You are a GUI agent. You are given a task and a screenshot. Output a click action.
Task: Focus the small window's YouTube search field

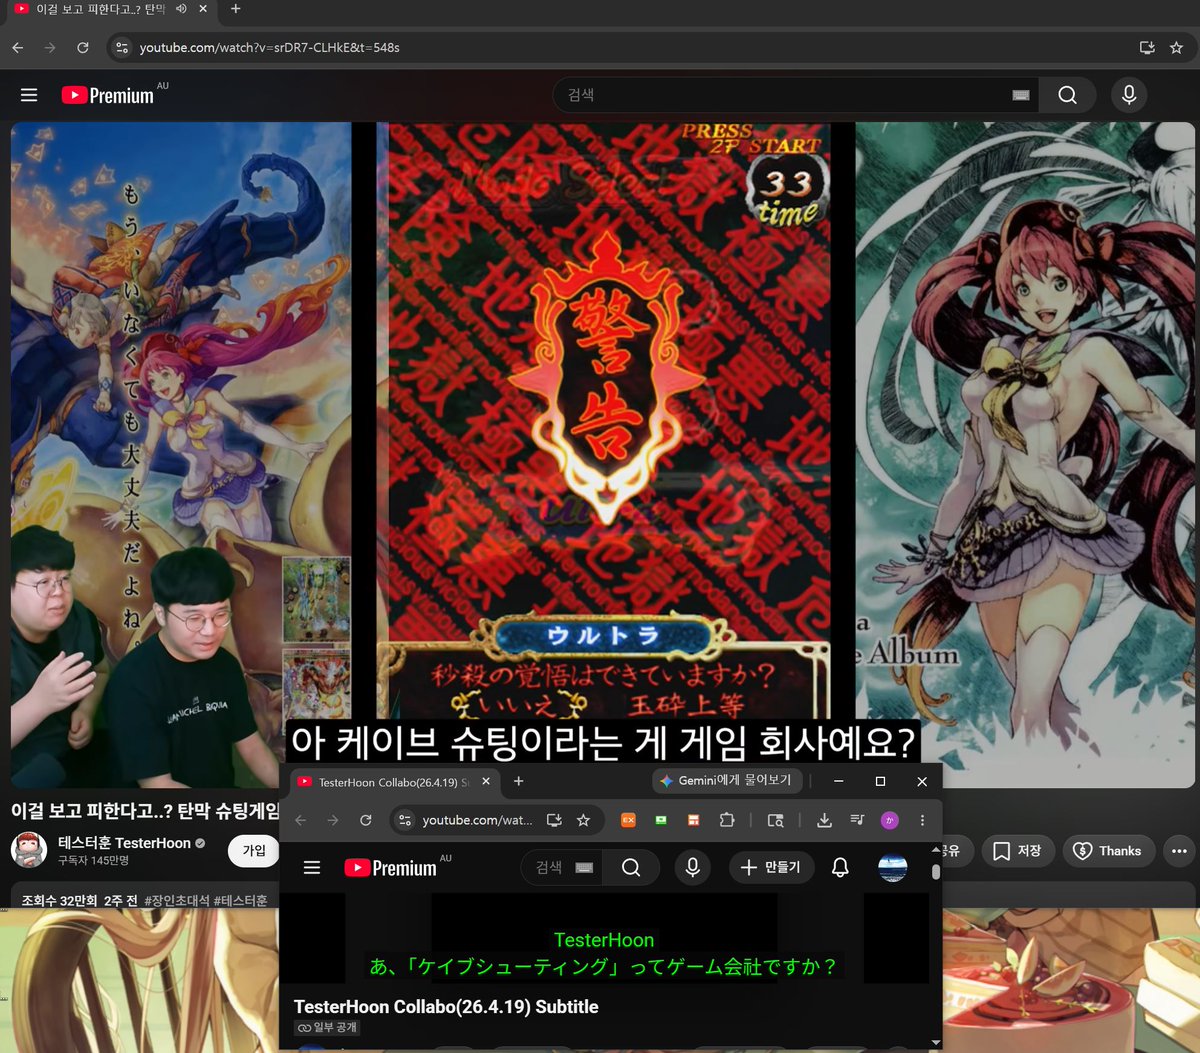point(561,867)
